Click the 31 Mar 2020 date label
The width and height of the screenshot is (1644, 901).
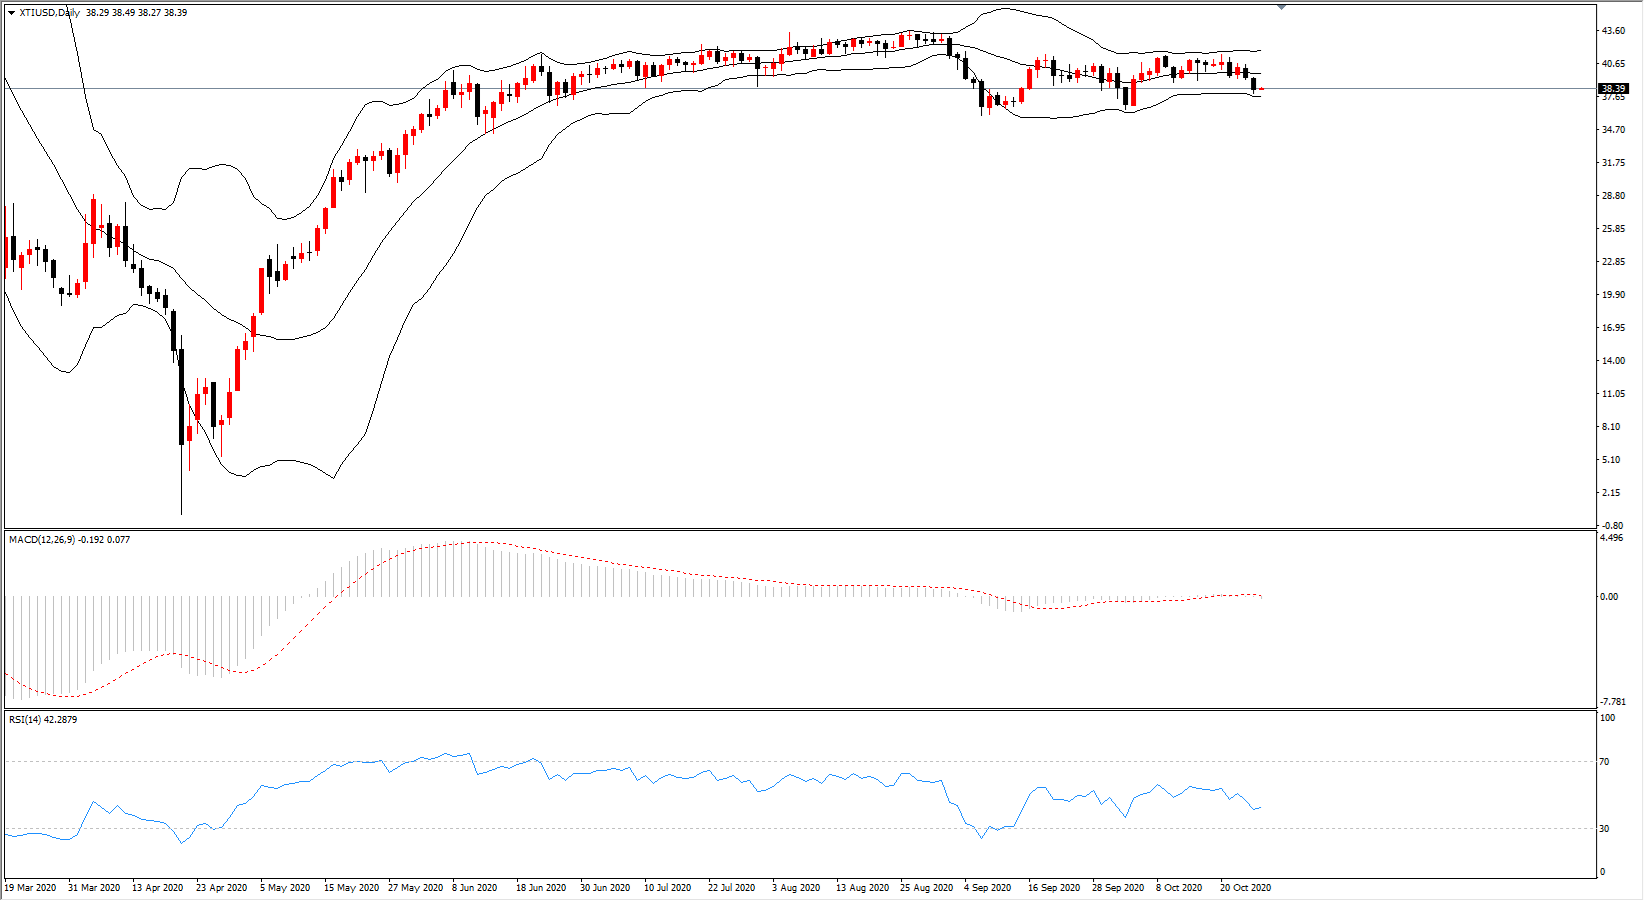[x=94, y=888]
